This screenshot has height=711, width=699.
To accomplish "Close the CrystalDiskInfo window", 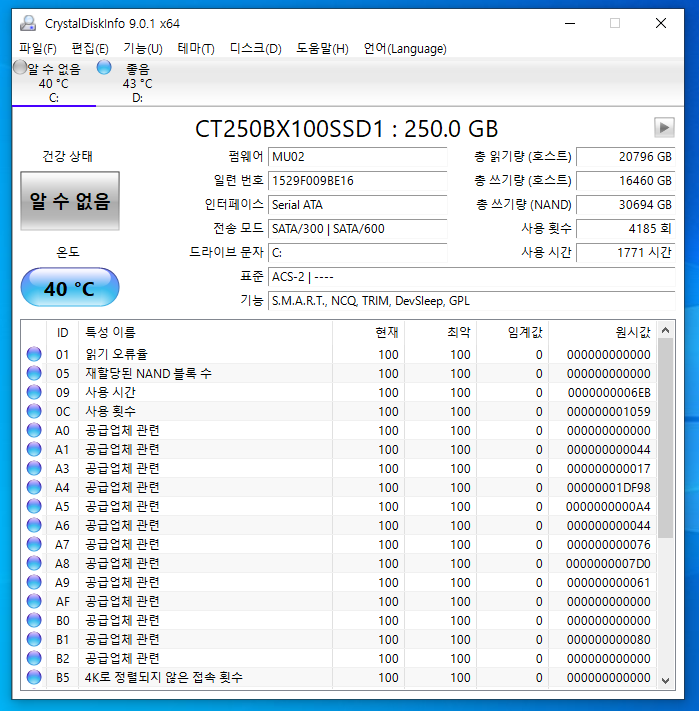I will pyautogui.click(x=660, y=23).
